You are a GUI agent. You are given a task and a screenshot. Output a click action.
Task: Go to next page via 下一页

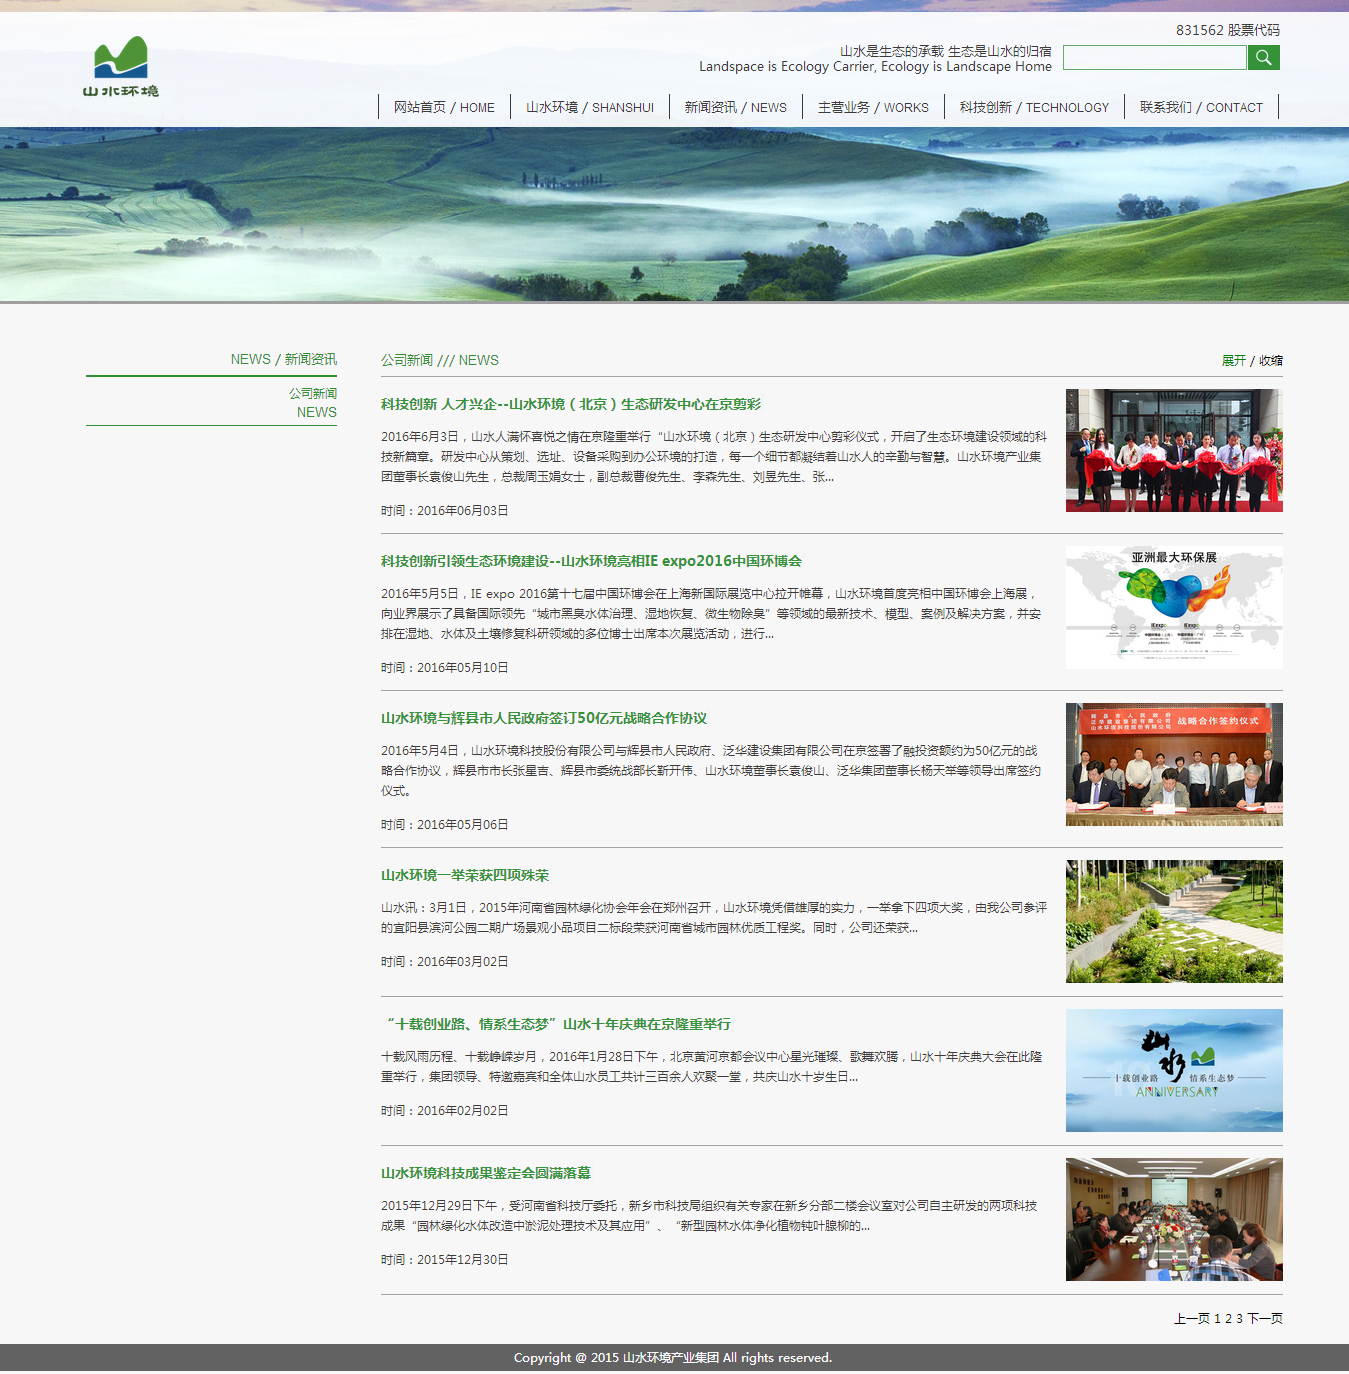(x=1265, y=1319)
